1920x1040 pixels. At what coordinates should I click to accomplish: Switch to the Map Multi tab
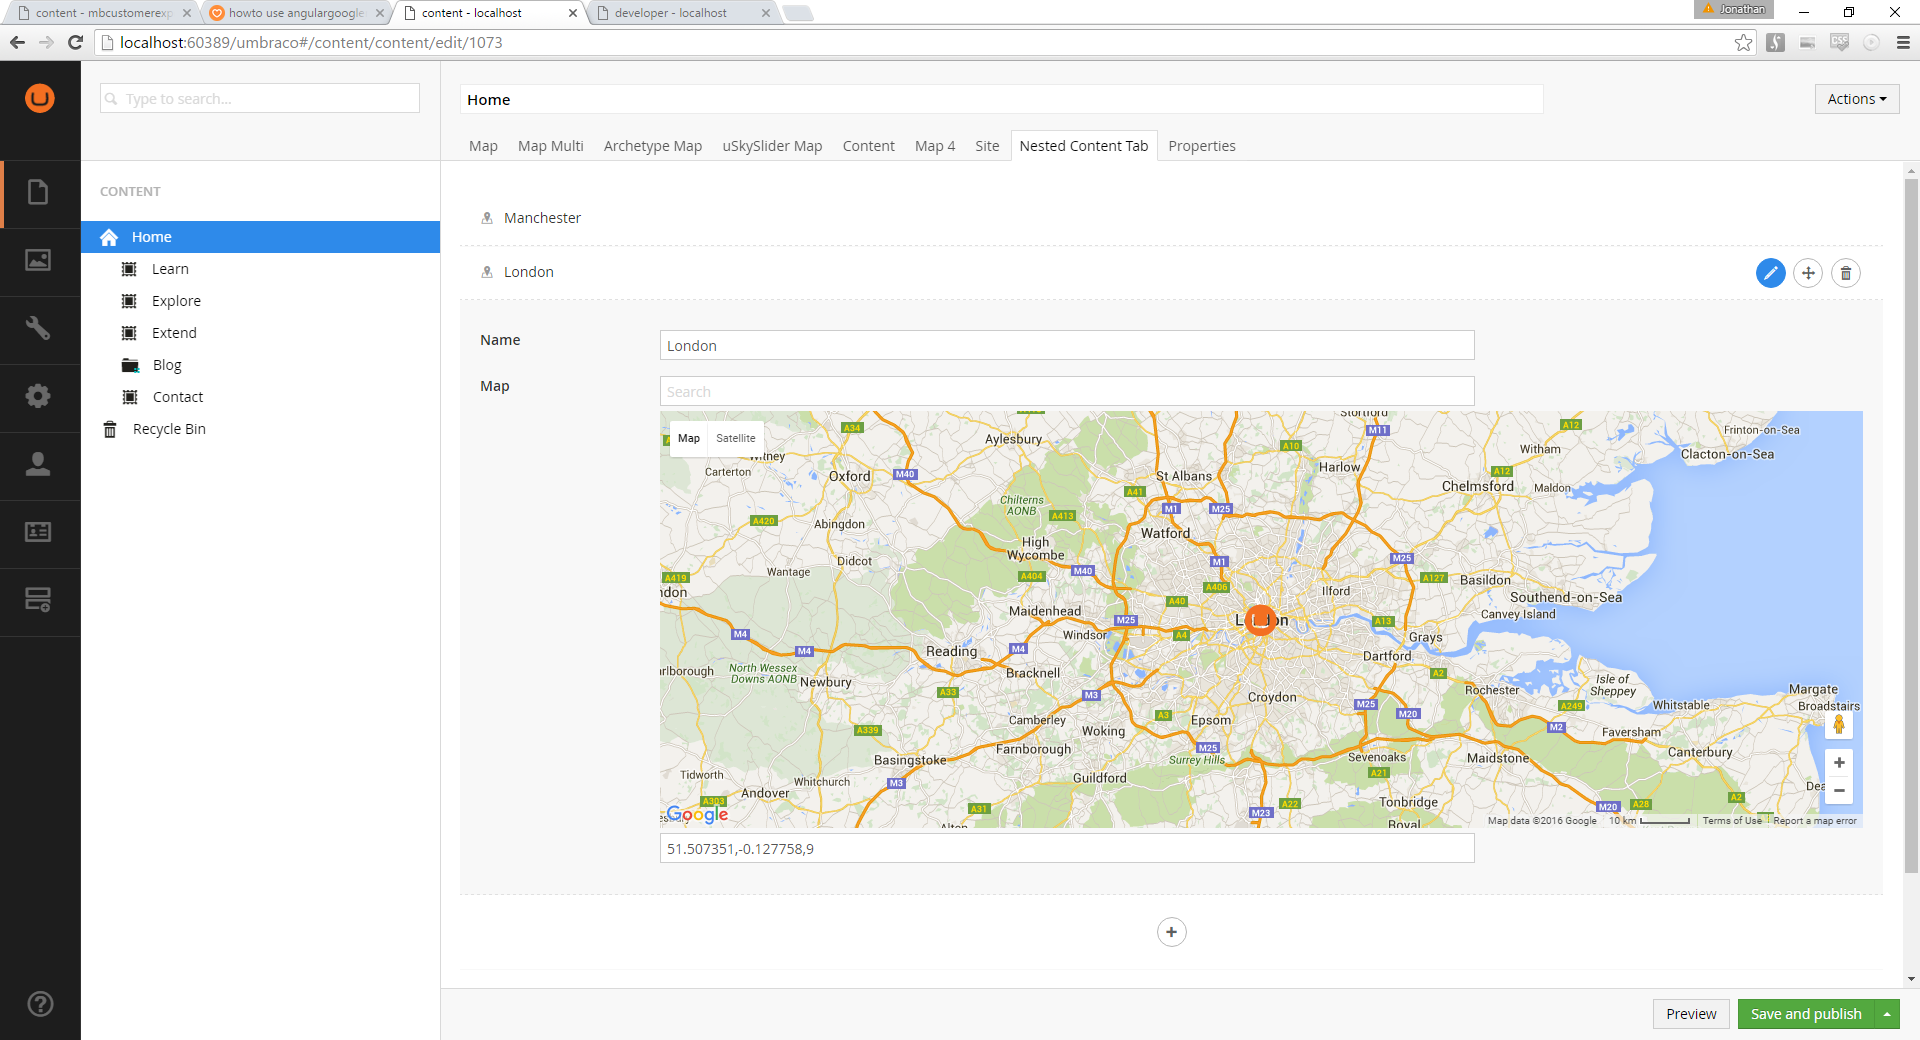pyautogui.click(x=551, y=146)
